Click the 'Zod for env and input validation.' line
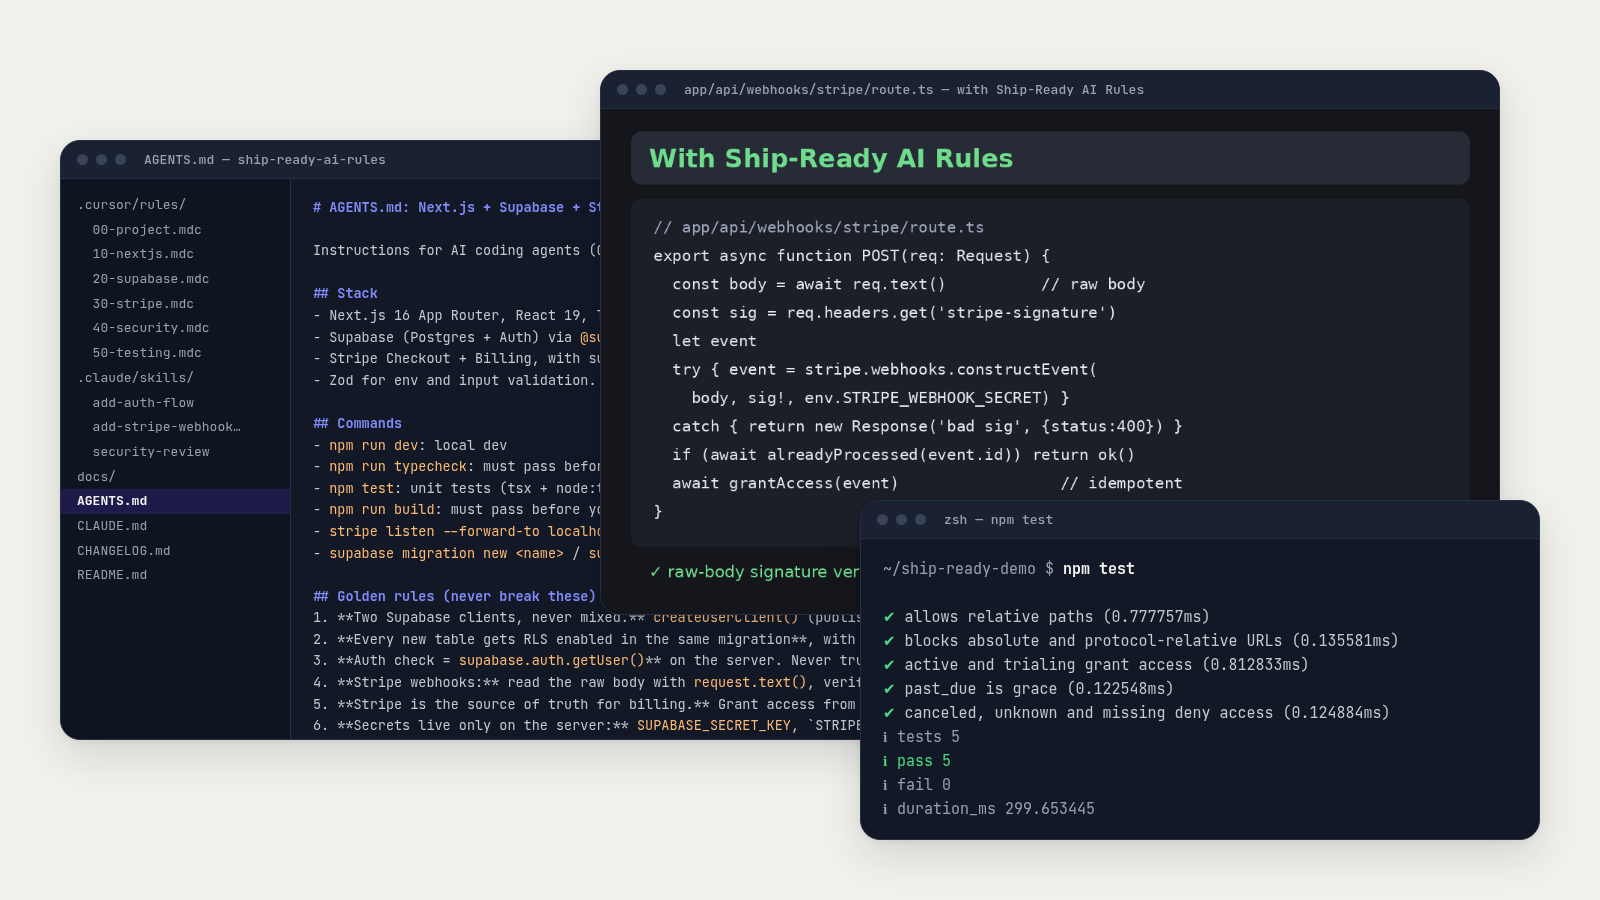Screen dimensions: 1600x900 click(x=454, y=380)
